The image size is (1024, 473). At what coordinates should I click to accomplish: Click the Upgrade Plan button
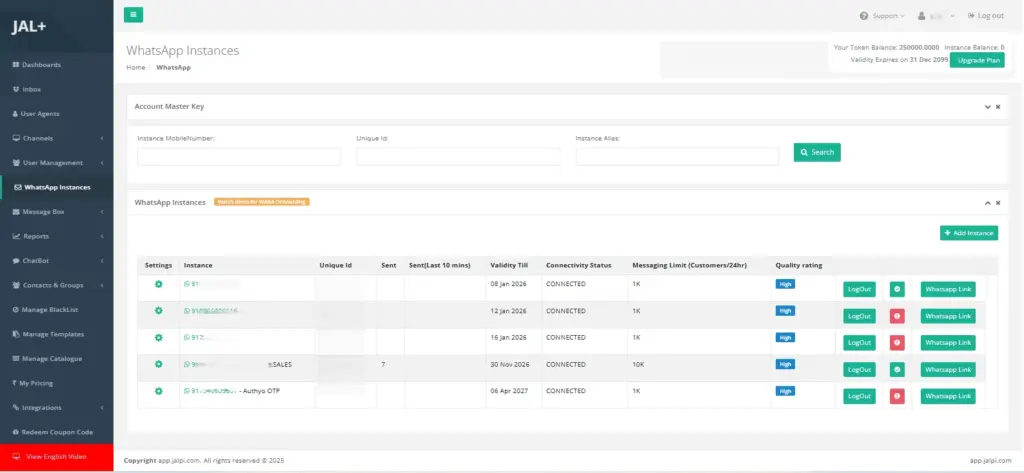[x=976, y=60]
